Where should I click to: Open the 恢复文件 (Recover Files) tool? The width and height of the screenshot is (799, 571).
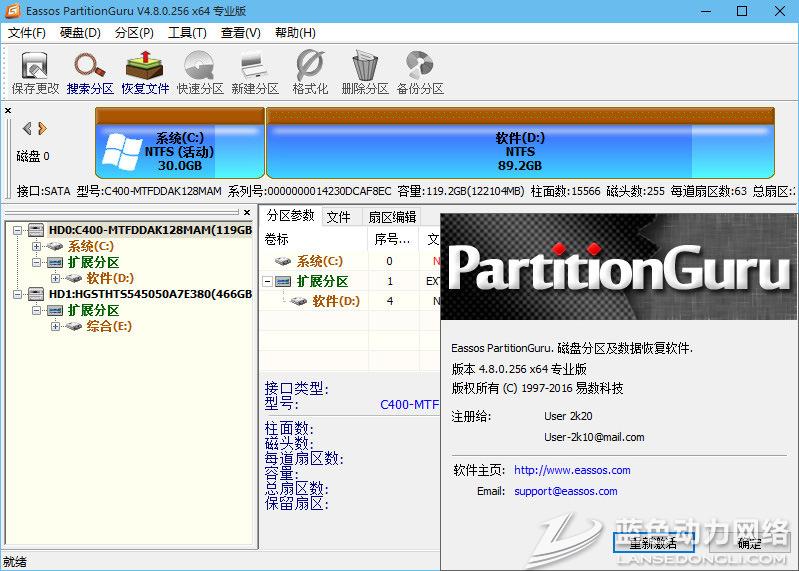[x=145, y=73]
